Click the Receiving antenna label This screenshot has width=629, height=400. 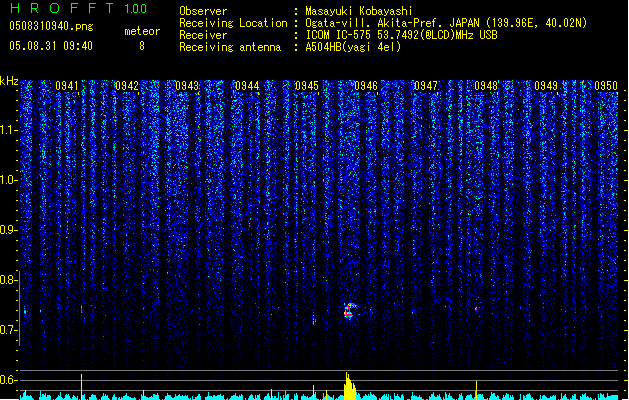[x=230, y=47]
